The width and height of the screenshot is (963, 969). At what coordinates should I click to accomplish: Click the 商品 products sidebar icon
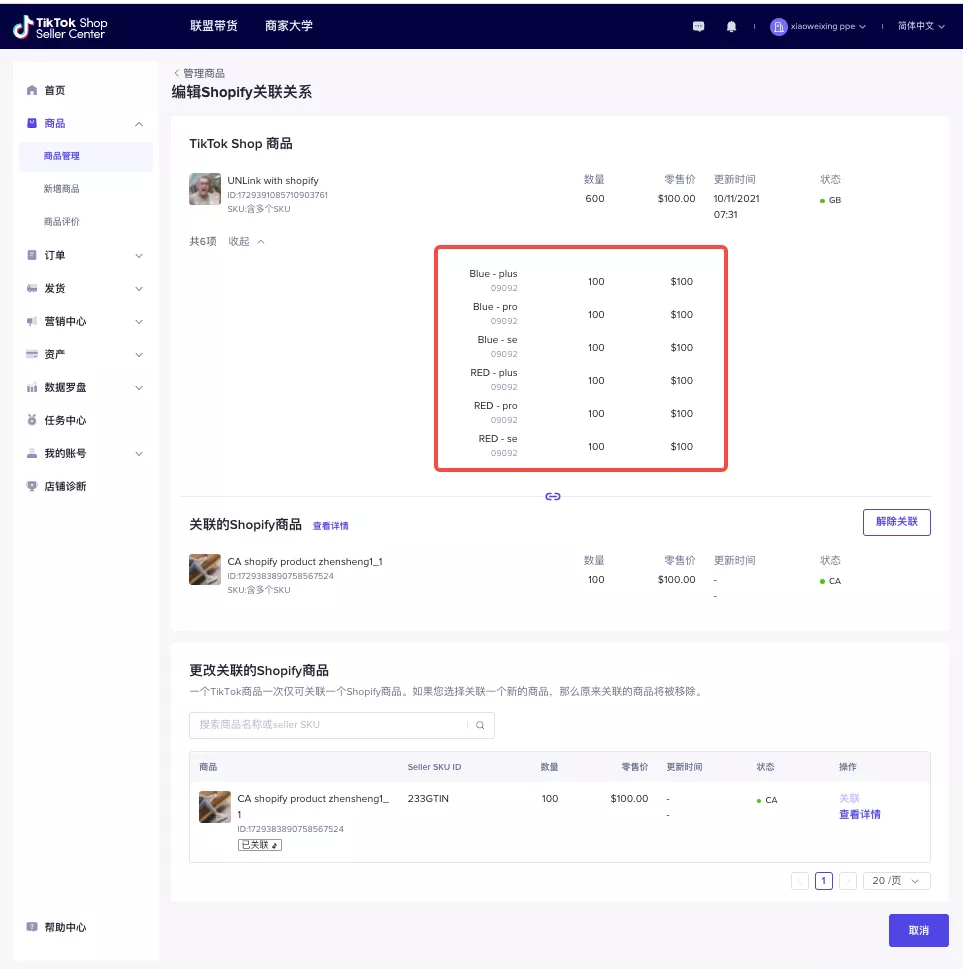(x=32, y=123)
